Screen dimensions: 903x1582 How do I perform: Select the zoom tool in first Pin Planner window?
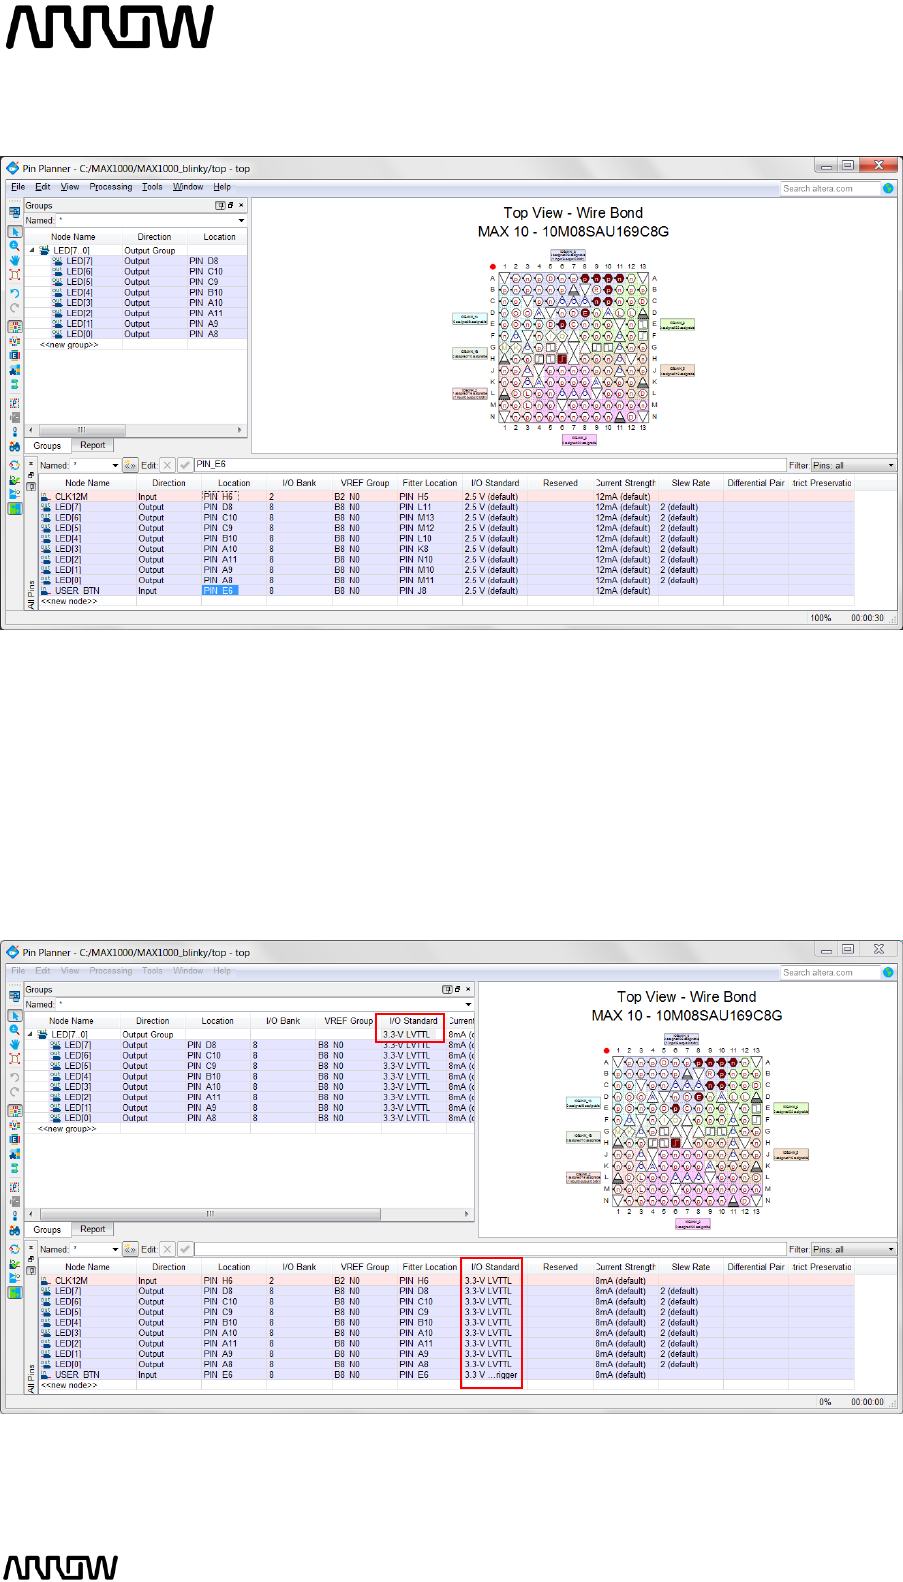pyautogui.click(x=14, y=246)
